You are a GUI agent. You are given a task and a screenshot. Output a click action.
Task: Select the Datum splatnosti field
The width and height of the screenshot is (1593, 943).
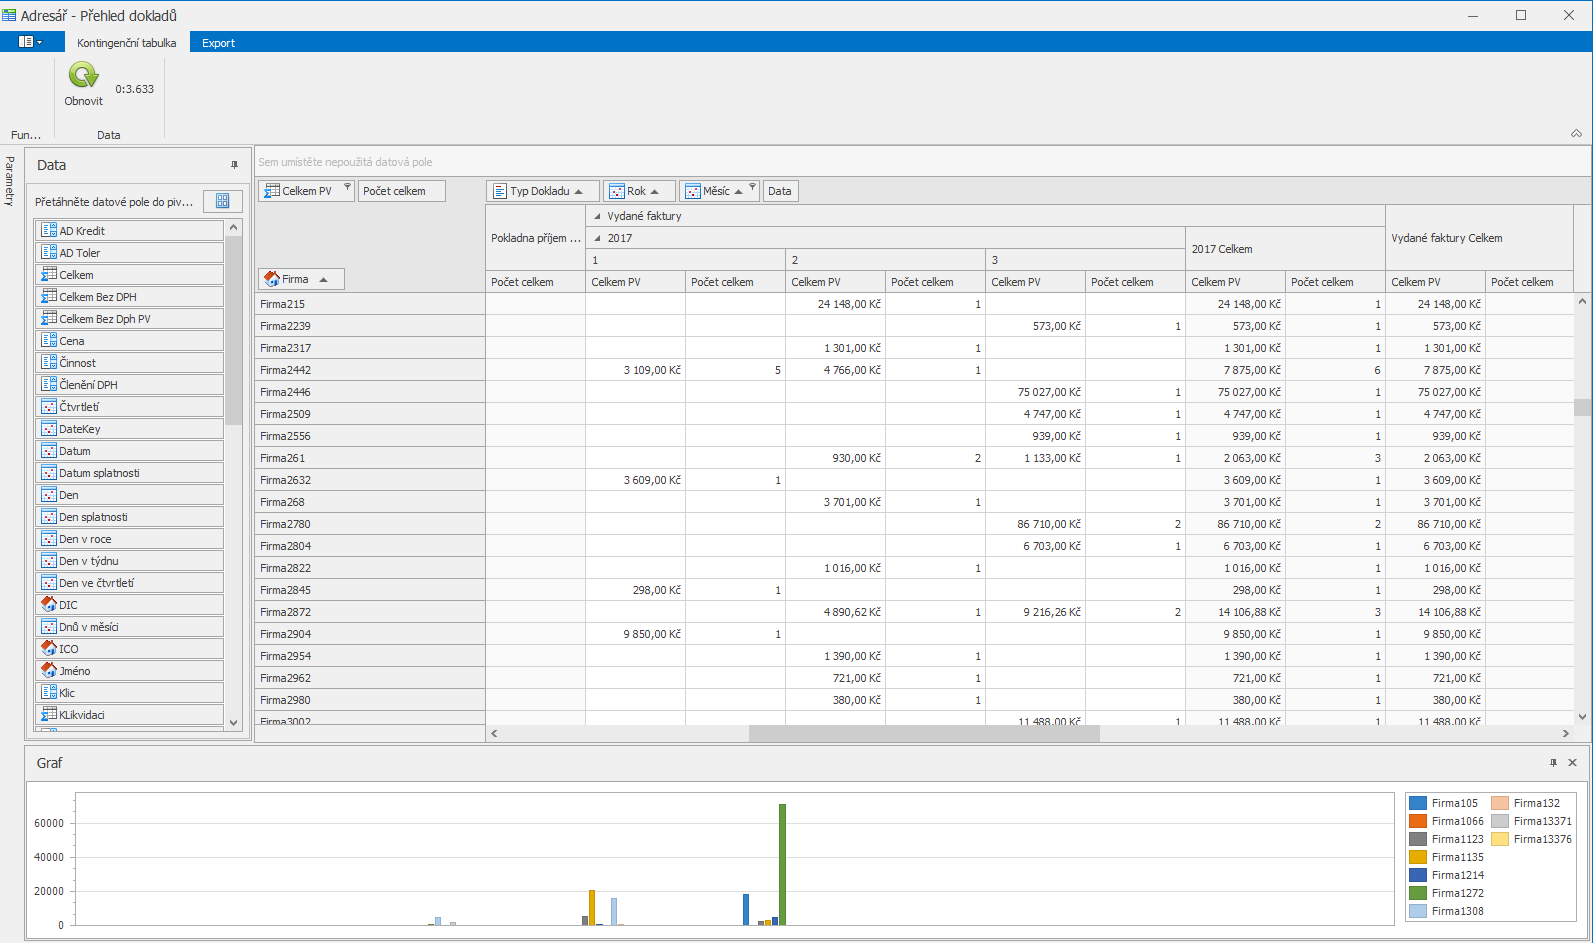129,473
